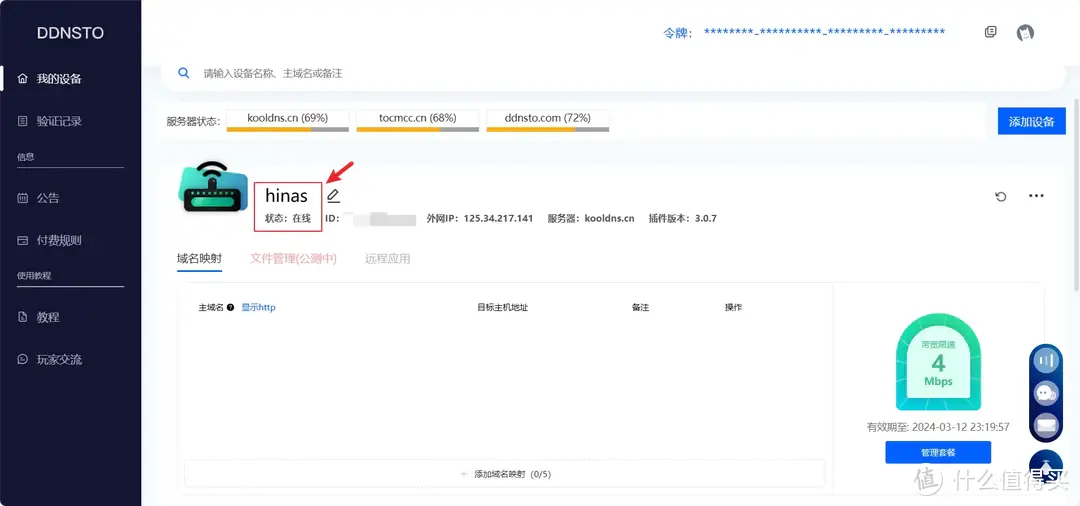Image resolution: width=1080 pixels, height=506 pixels.
Task: Open 付费规则 in sidebar
Action: coord(59,241)
